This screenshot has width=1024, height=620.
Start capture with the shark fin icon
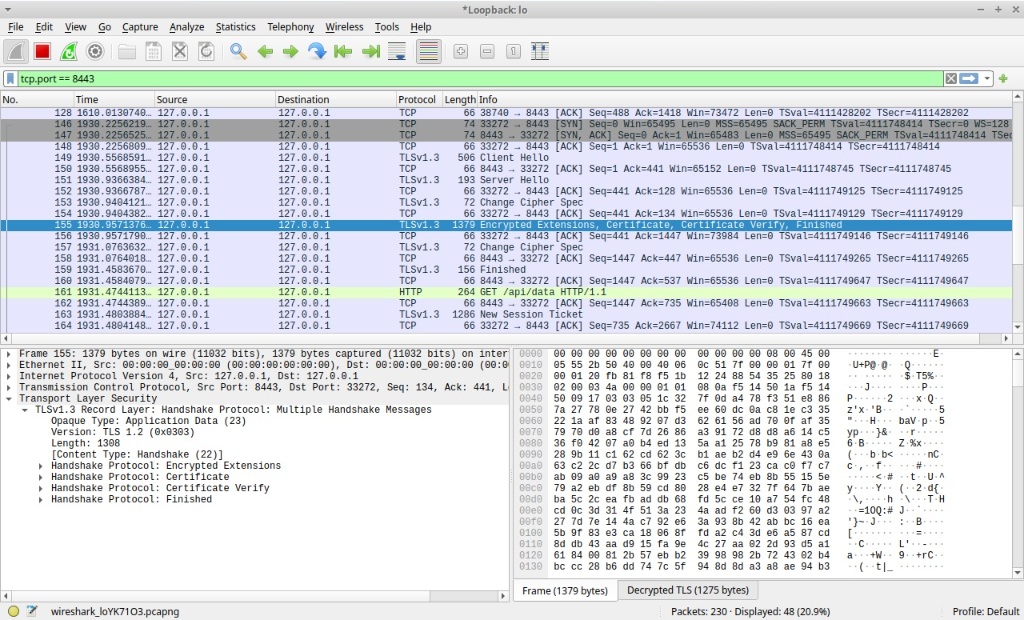(16, 52)
